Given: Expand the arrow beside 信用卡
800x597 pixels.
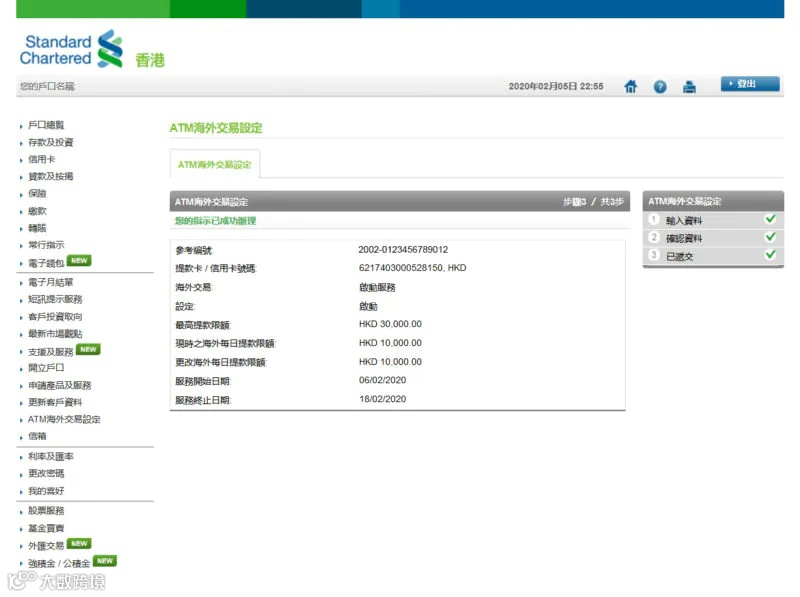Looking at the screenshot, I should (21, 160).
